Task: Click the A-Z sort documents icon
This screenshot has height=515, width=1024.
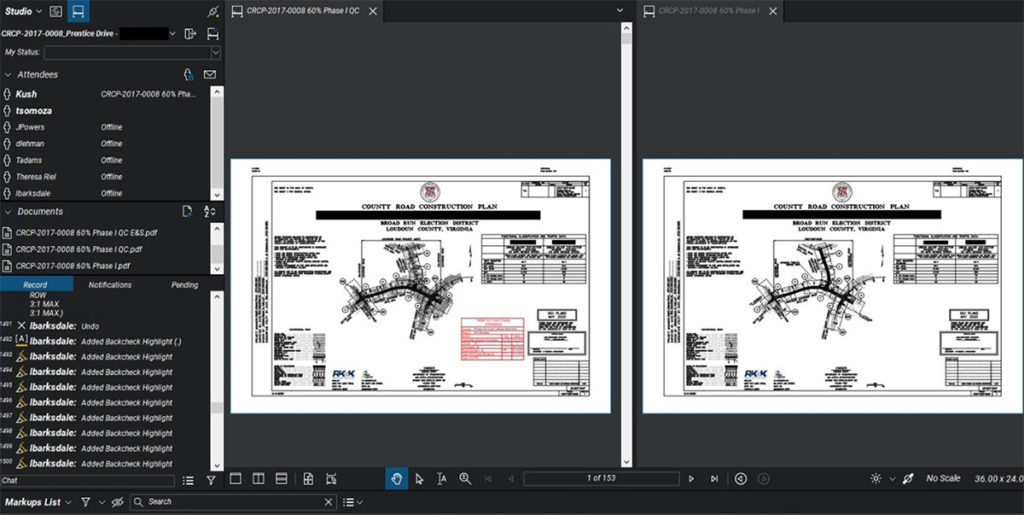Action: coord(209,211)
